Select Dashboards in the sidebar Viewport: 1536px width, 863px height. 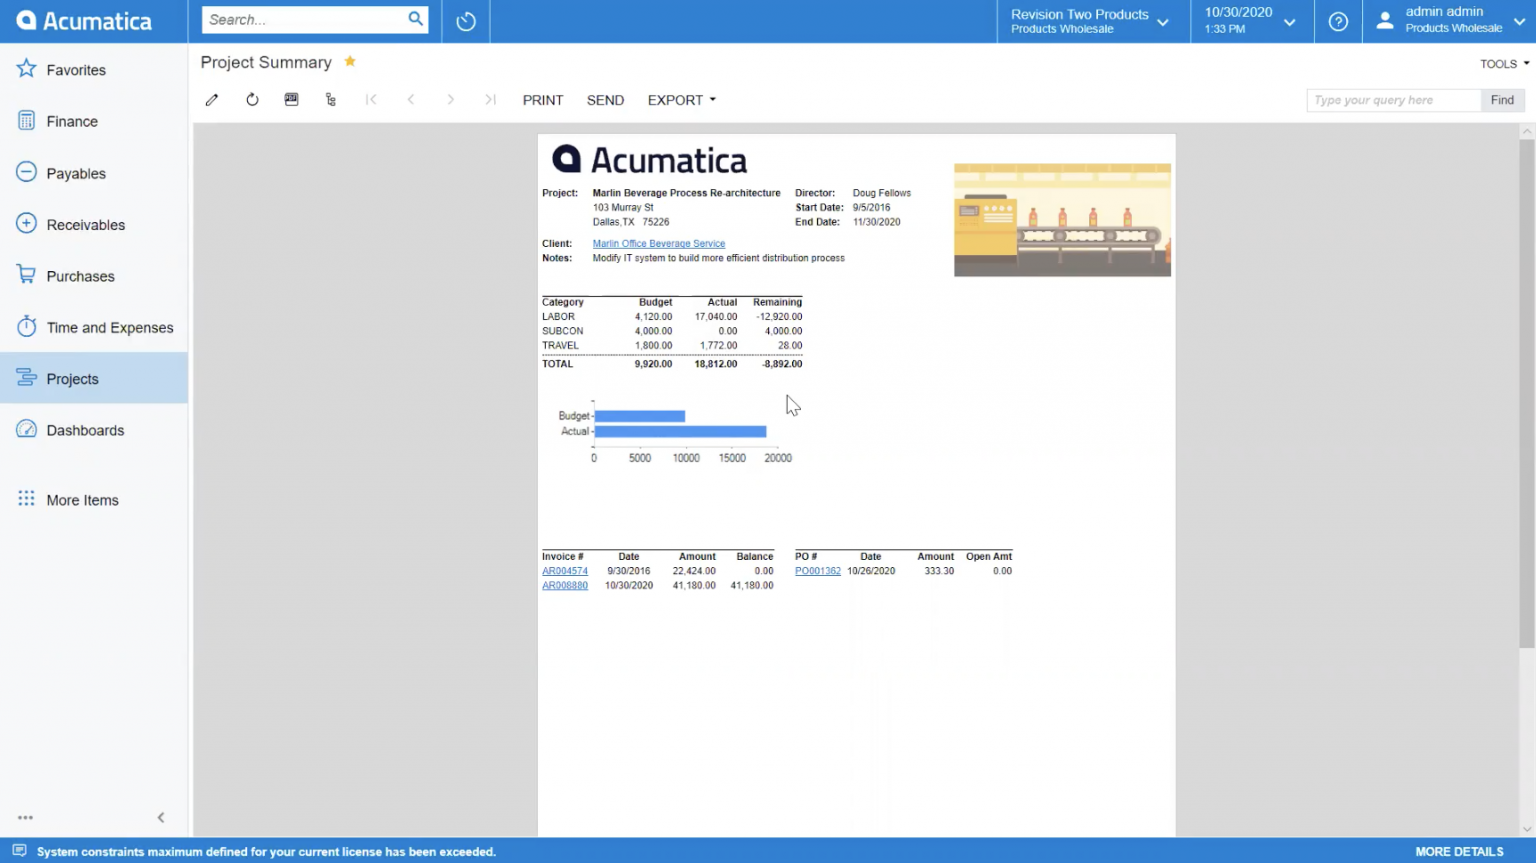[85, 430]
